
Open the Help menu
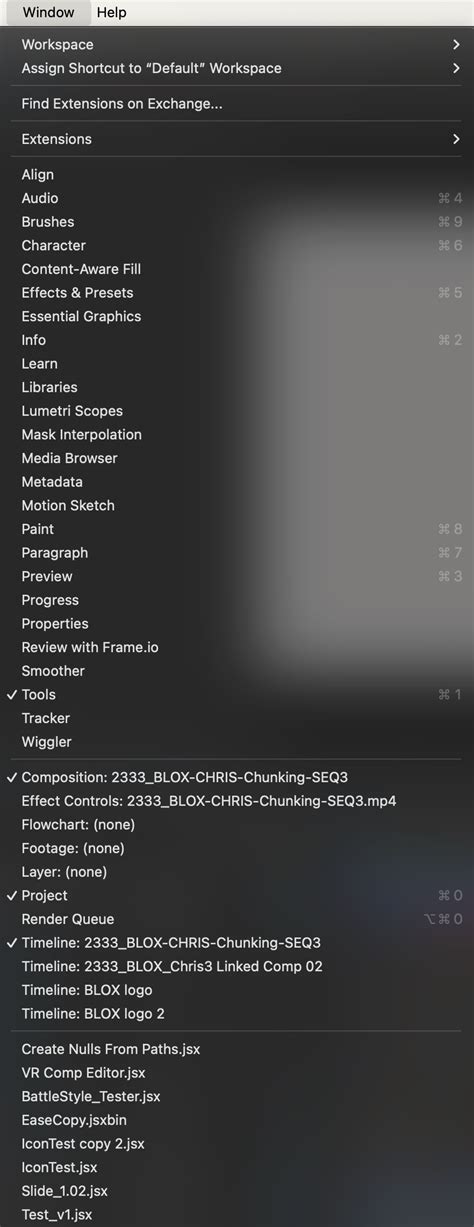111,12
